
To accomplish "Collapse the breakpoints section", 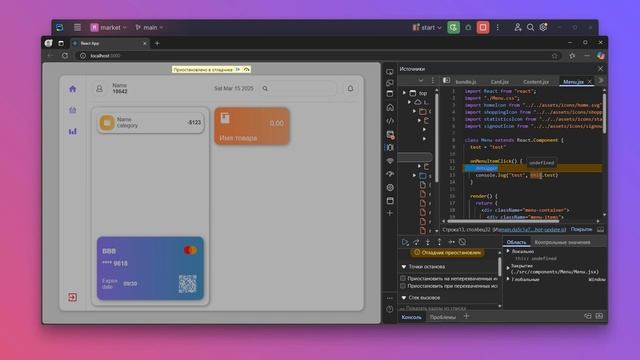I will 404,267.
